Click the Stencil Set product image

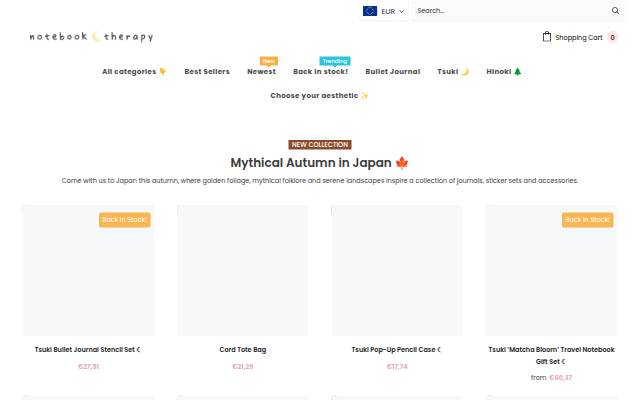(x=88, y=271)
